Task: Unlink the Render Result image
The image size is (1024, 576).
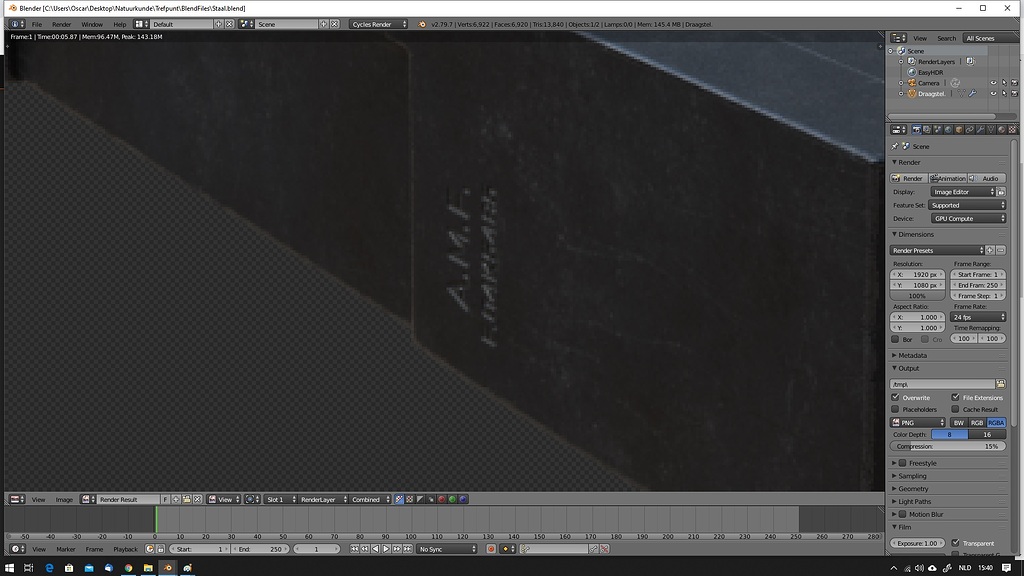Action: [x=197, y=499]
